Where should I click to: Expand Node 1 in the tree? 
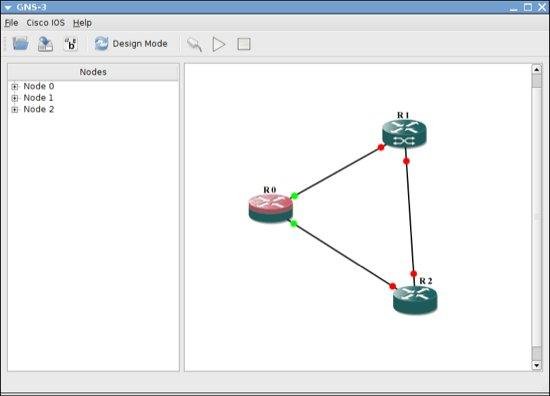15,98
